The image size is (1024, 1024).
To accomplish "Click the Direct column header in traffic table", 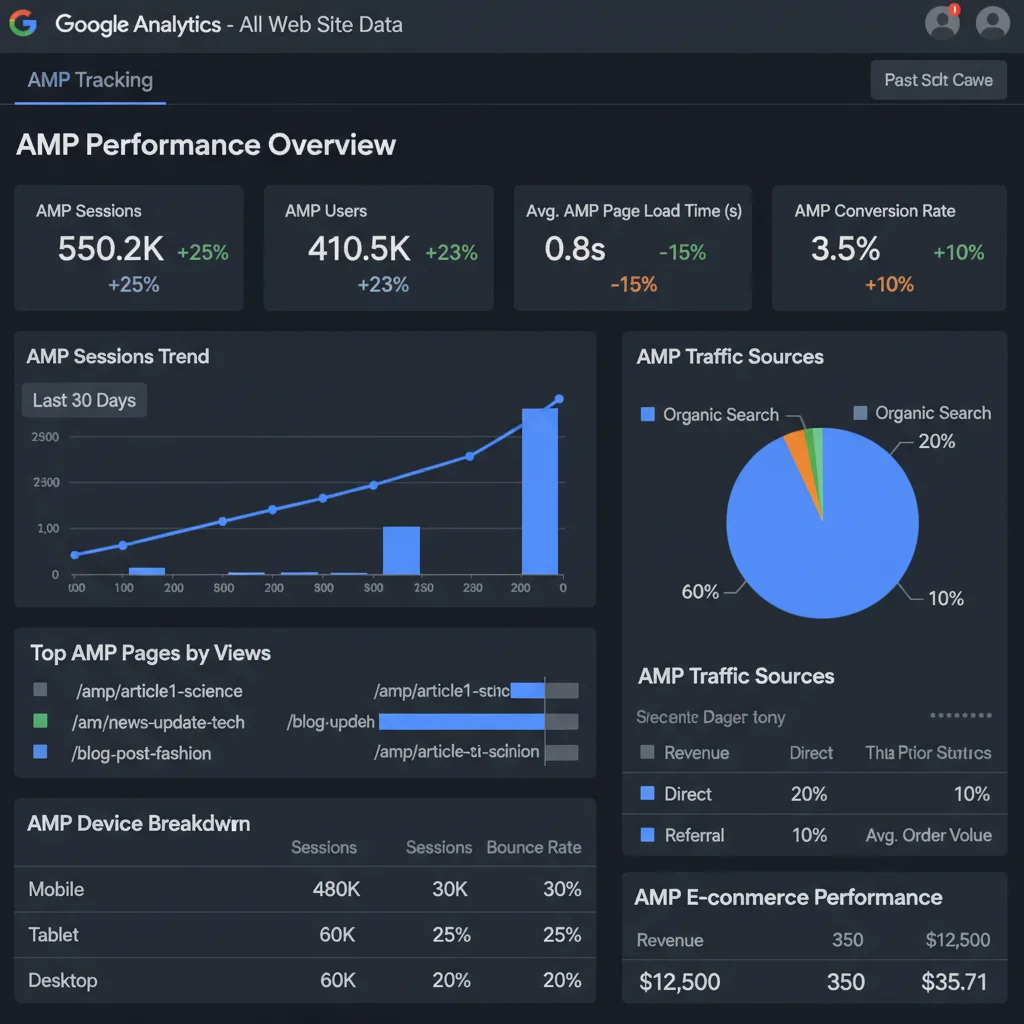I will pyautogui.click(x=811, y=753).
